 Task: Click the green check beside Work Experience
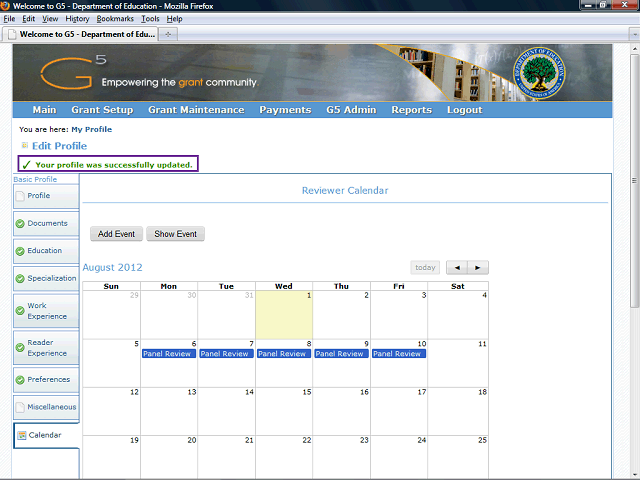20,311
